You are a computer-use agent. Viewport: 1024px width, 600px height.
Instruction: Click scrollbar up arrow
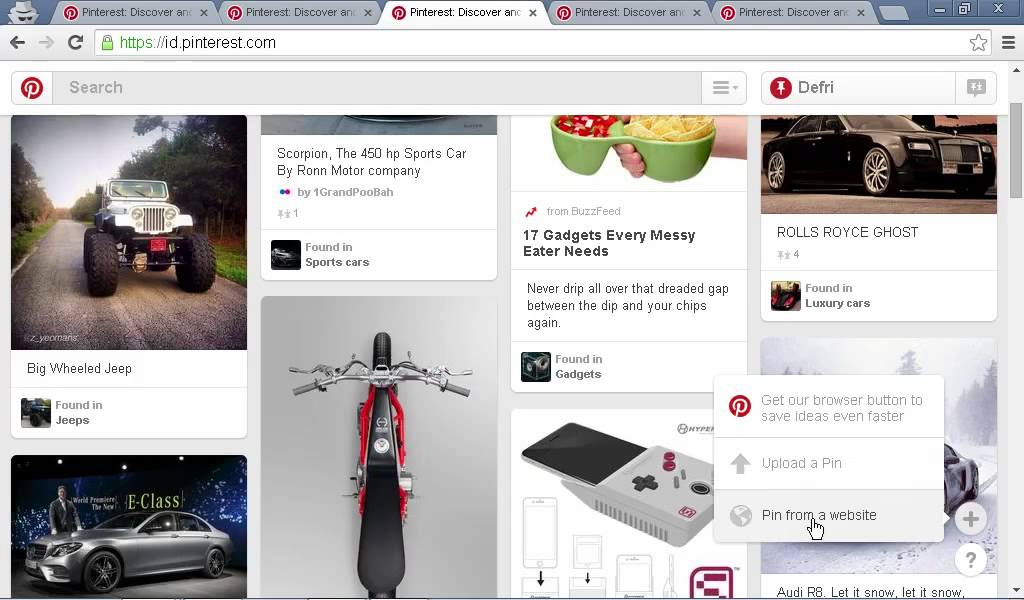[x=1016, y=69]
